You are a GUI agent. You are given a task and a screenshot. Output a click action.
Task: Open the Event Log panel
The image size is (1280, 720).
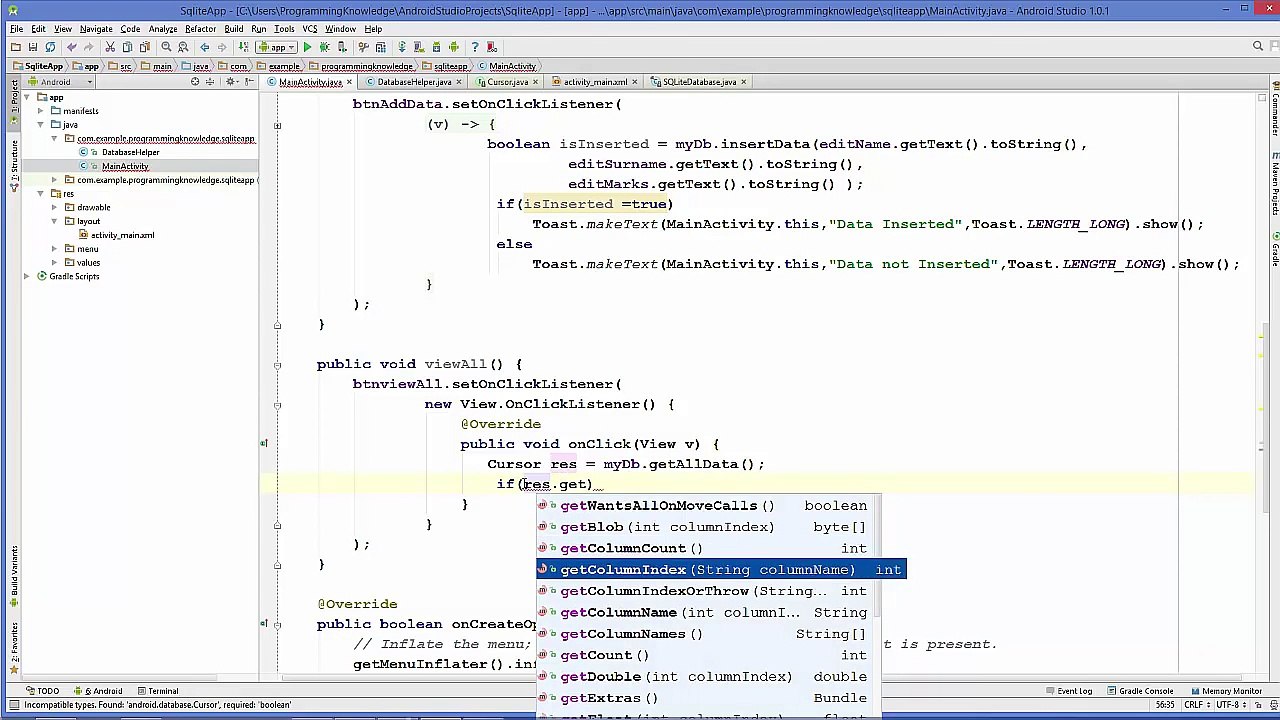[x=1069, y=691]
